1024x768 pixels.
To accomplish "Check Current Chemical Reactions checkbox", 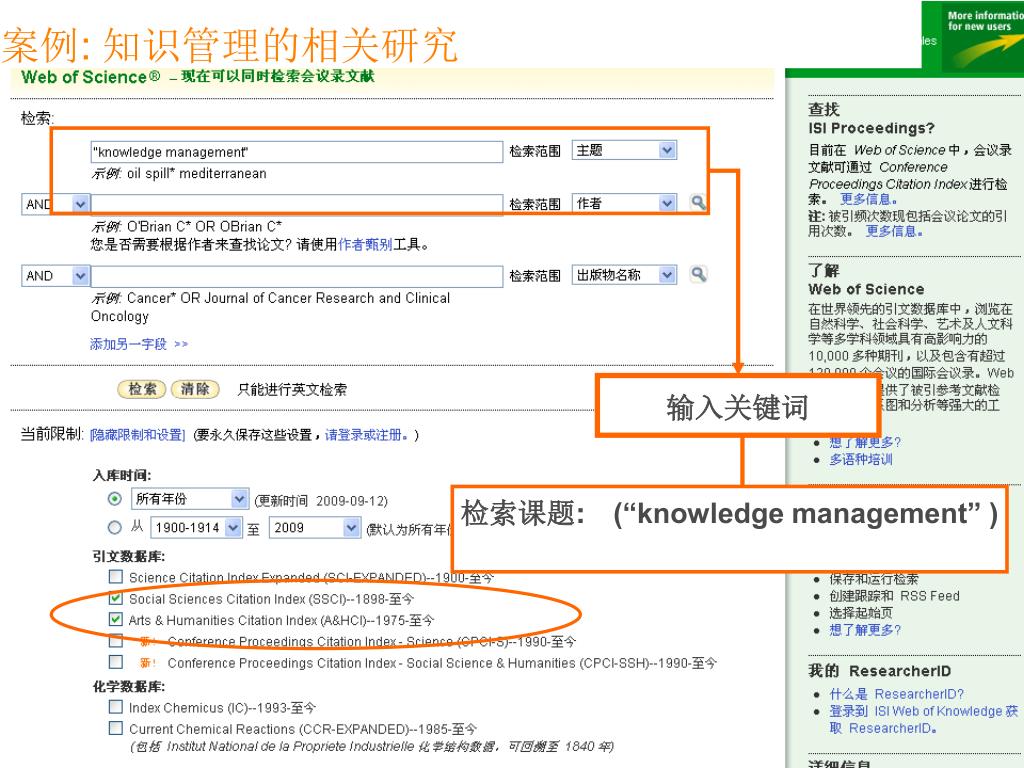I will tap(116, 728).
